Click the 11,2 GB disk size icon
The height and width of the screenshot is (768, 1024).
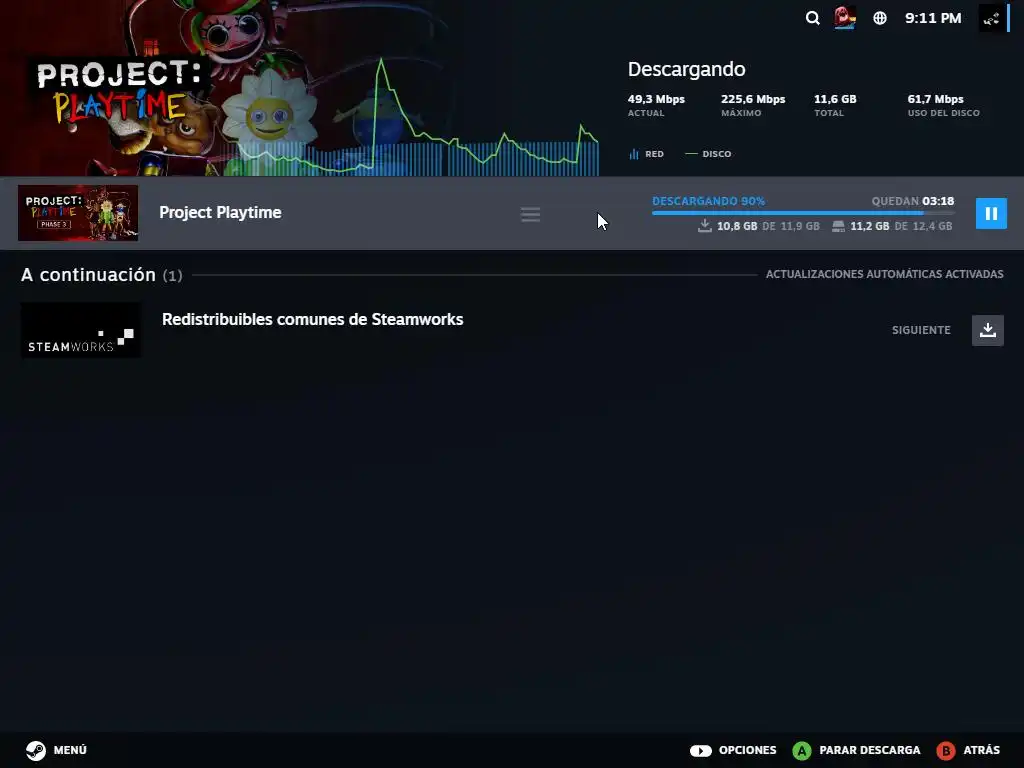pyautogui.click(x=838, y=226)
